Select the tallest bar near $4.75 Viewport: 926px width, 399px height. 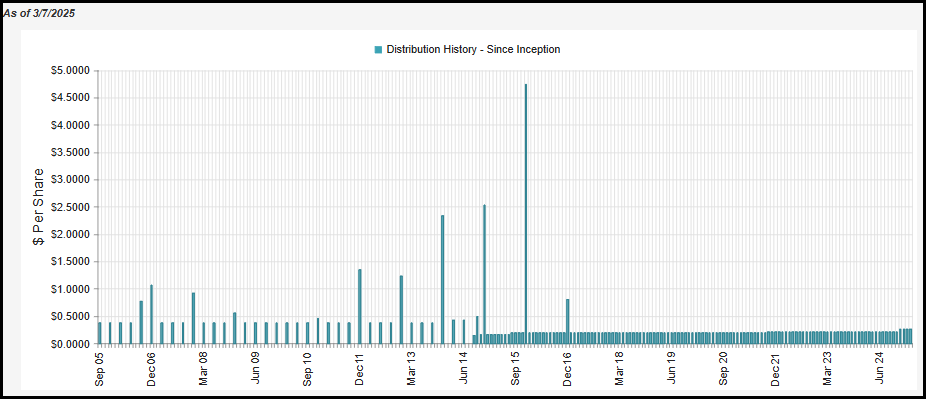click(x=526, y=214)
